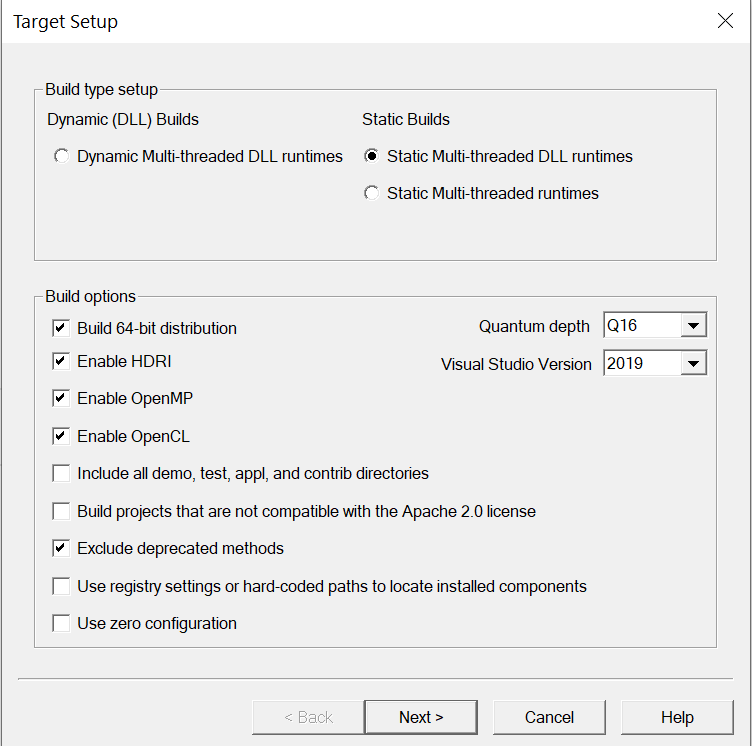Open Help for Target Setup
Screen dimensions: 752x746
coord(677,717)
